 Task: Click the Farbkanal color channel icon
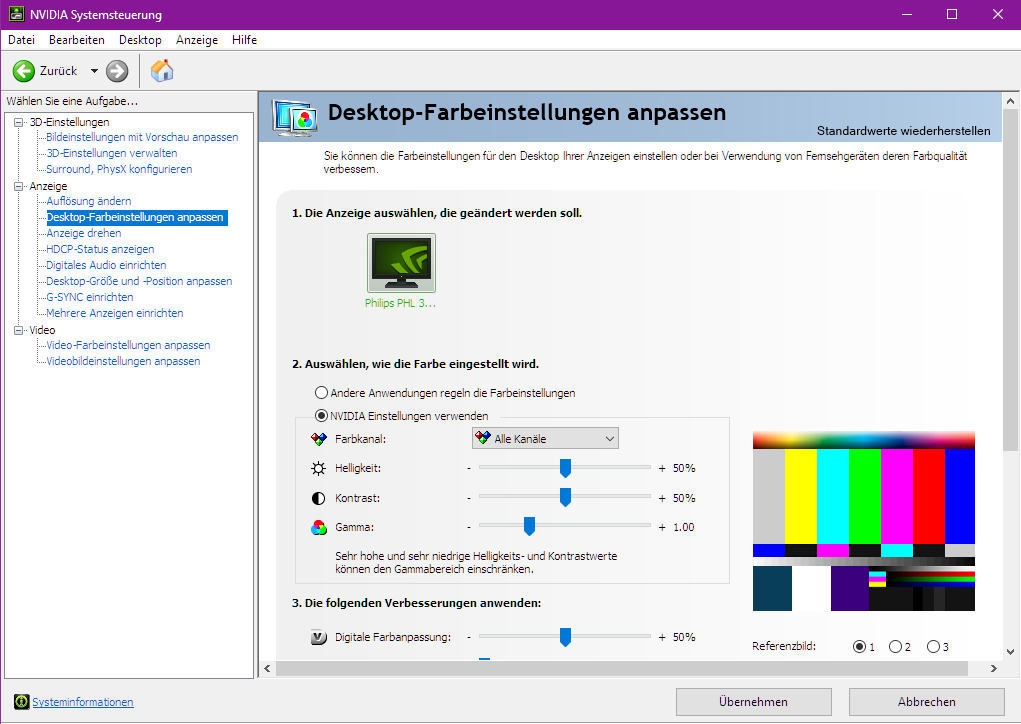tap(318, 439)
